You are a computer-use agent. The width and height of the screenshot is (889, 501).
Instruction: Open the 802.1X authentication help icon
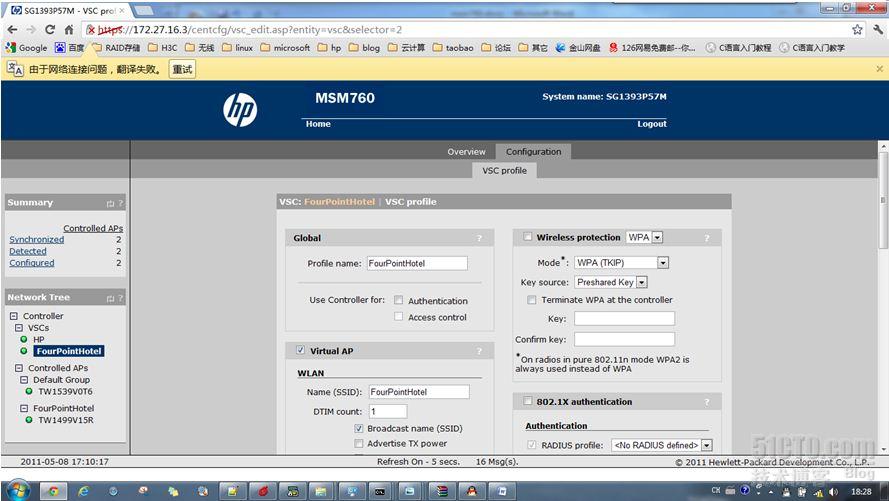(x=706, y=402)
